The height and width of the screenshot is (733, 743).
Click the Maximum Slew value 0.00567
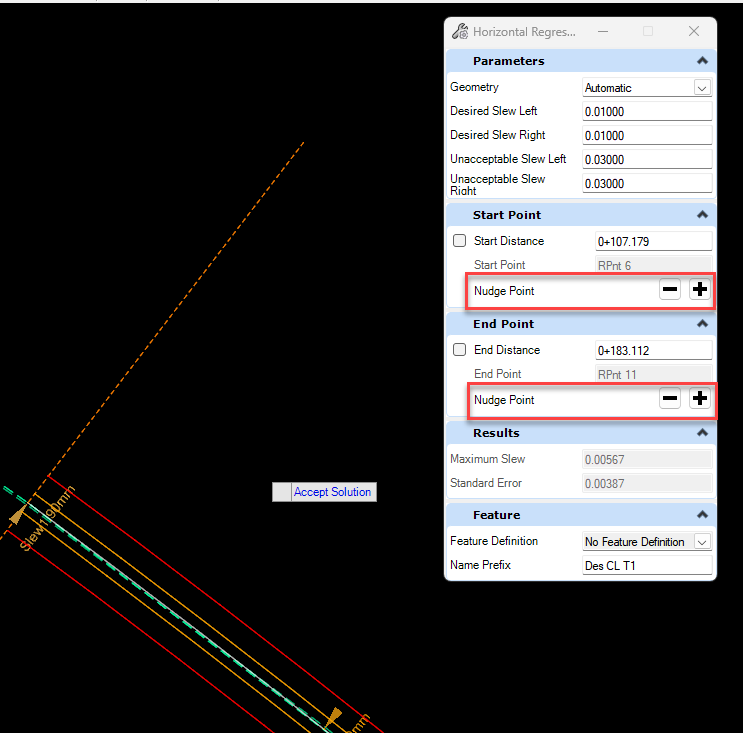click(x=647, y=459)
